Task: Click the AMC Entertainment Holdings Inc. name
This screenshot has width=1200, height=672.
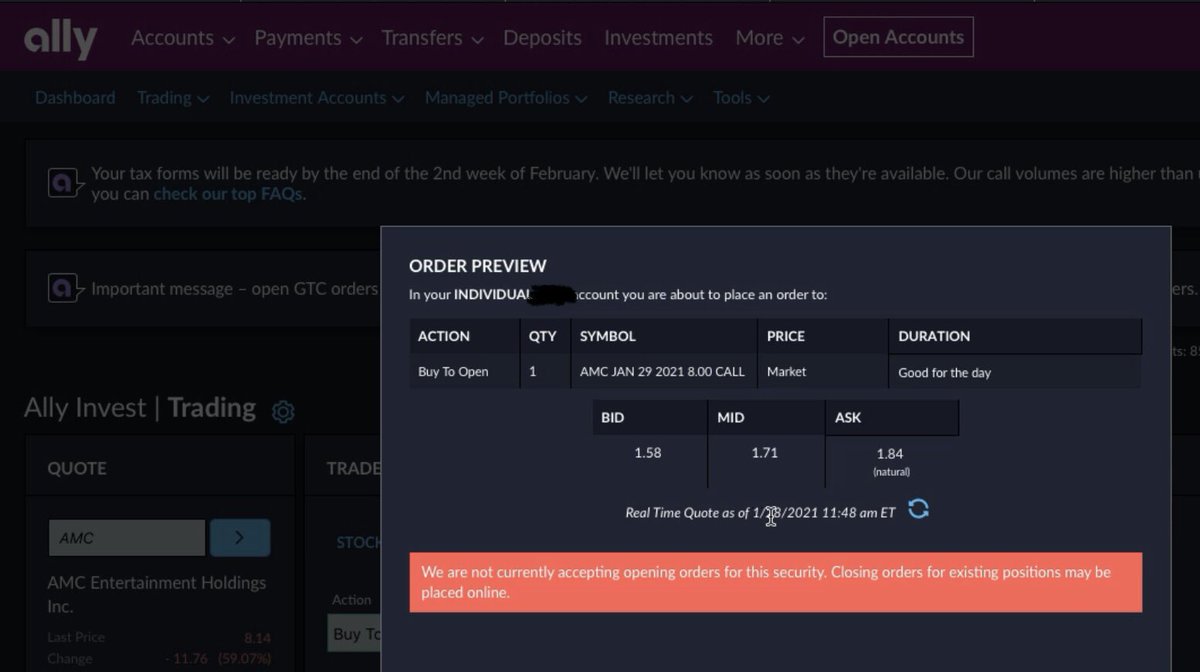Action: click(x=156, y=594)
